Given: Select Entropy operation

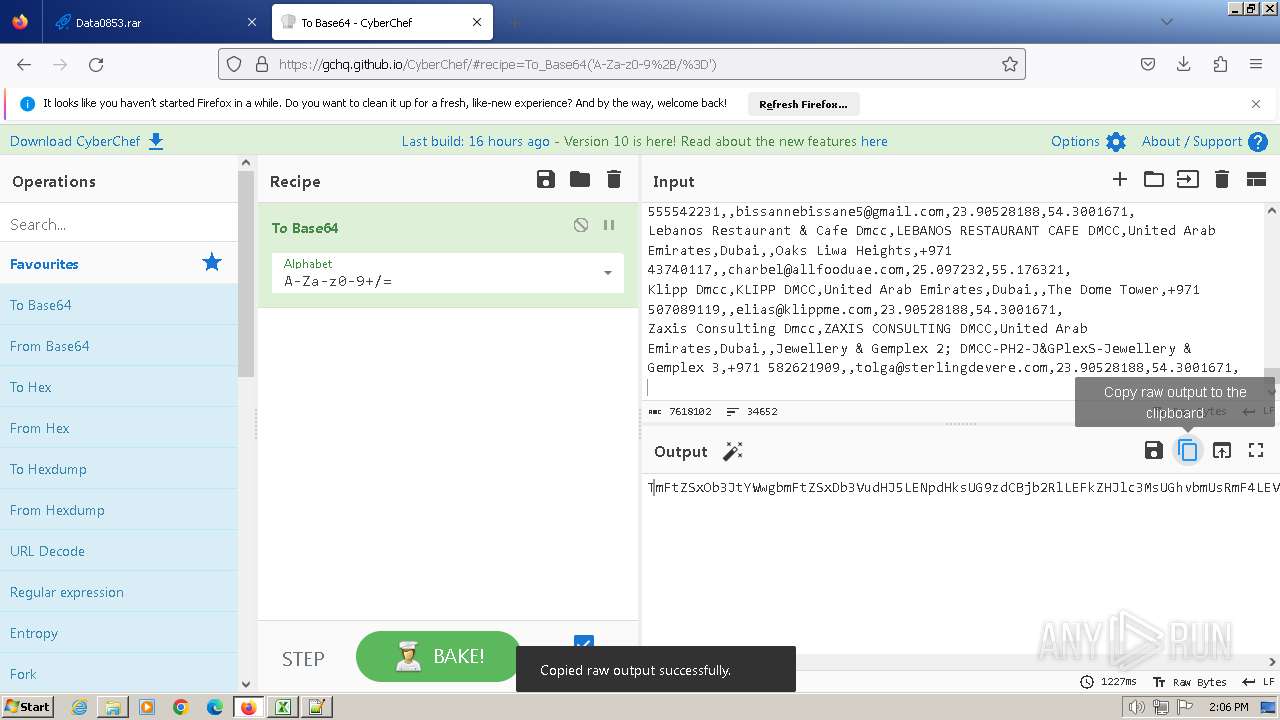Looking at the screenshot, I should [118, 633].
